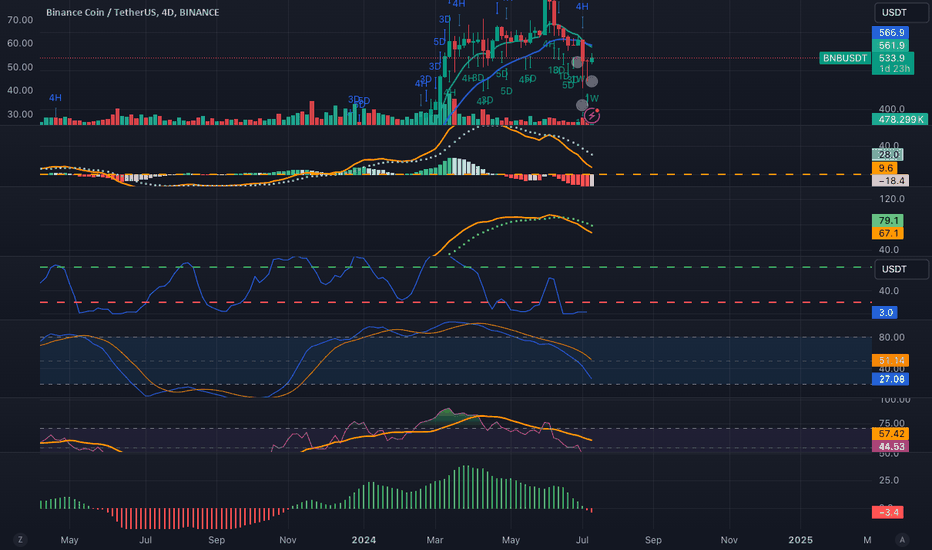This screenshot has width=932, height=550.
Task: Click the 120.0 scale tick label
Action: coord(892,199)
